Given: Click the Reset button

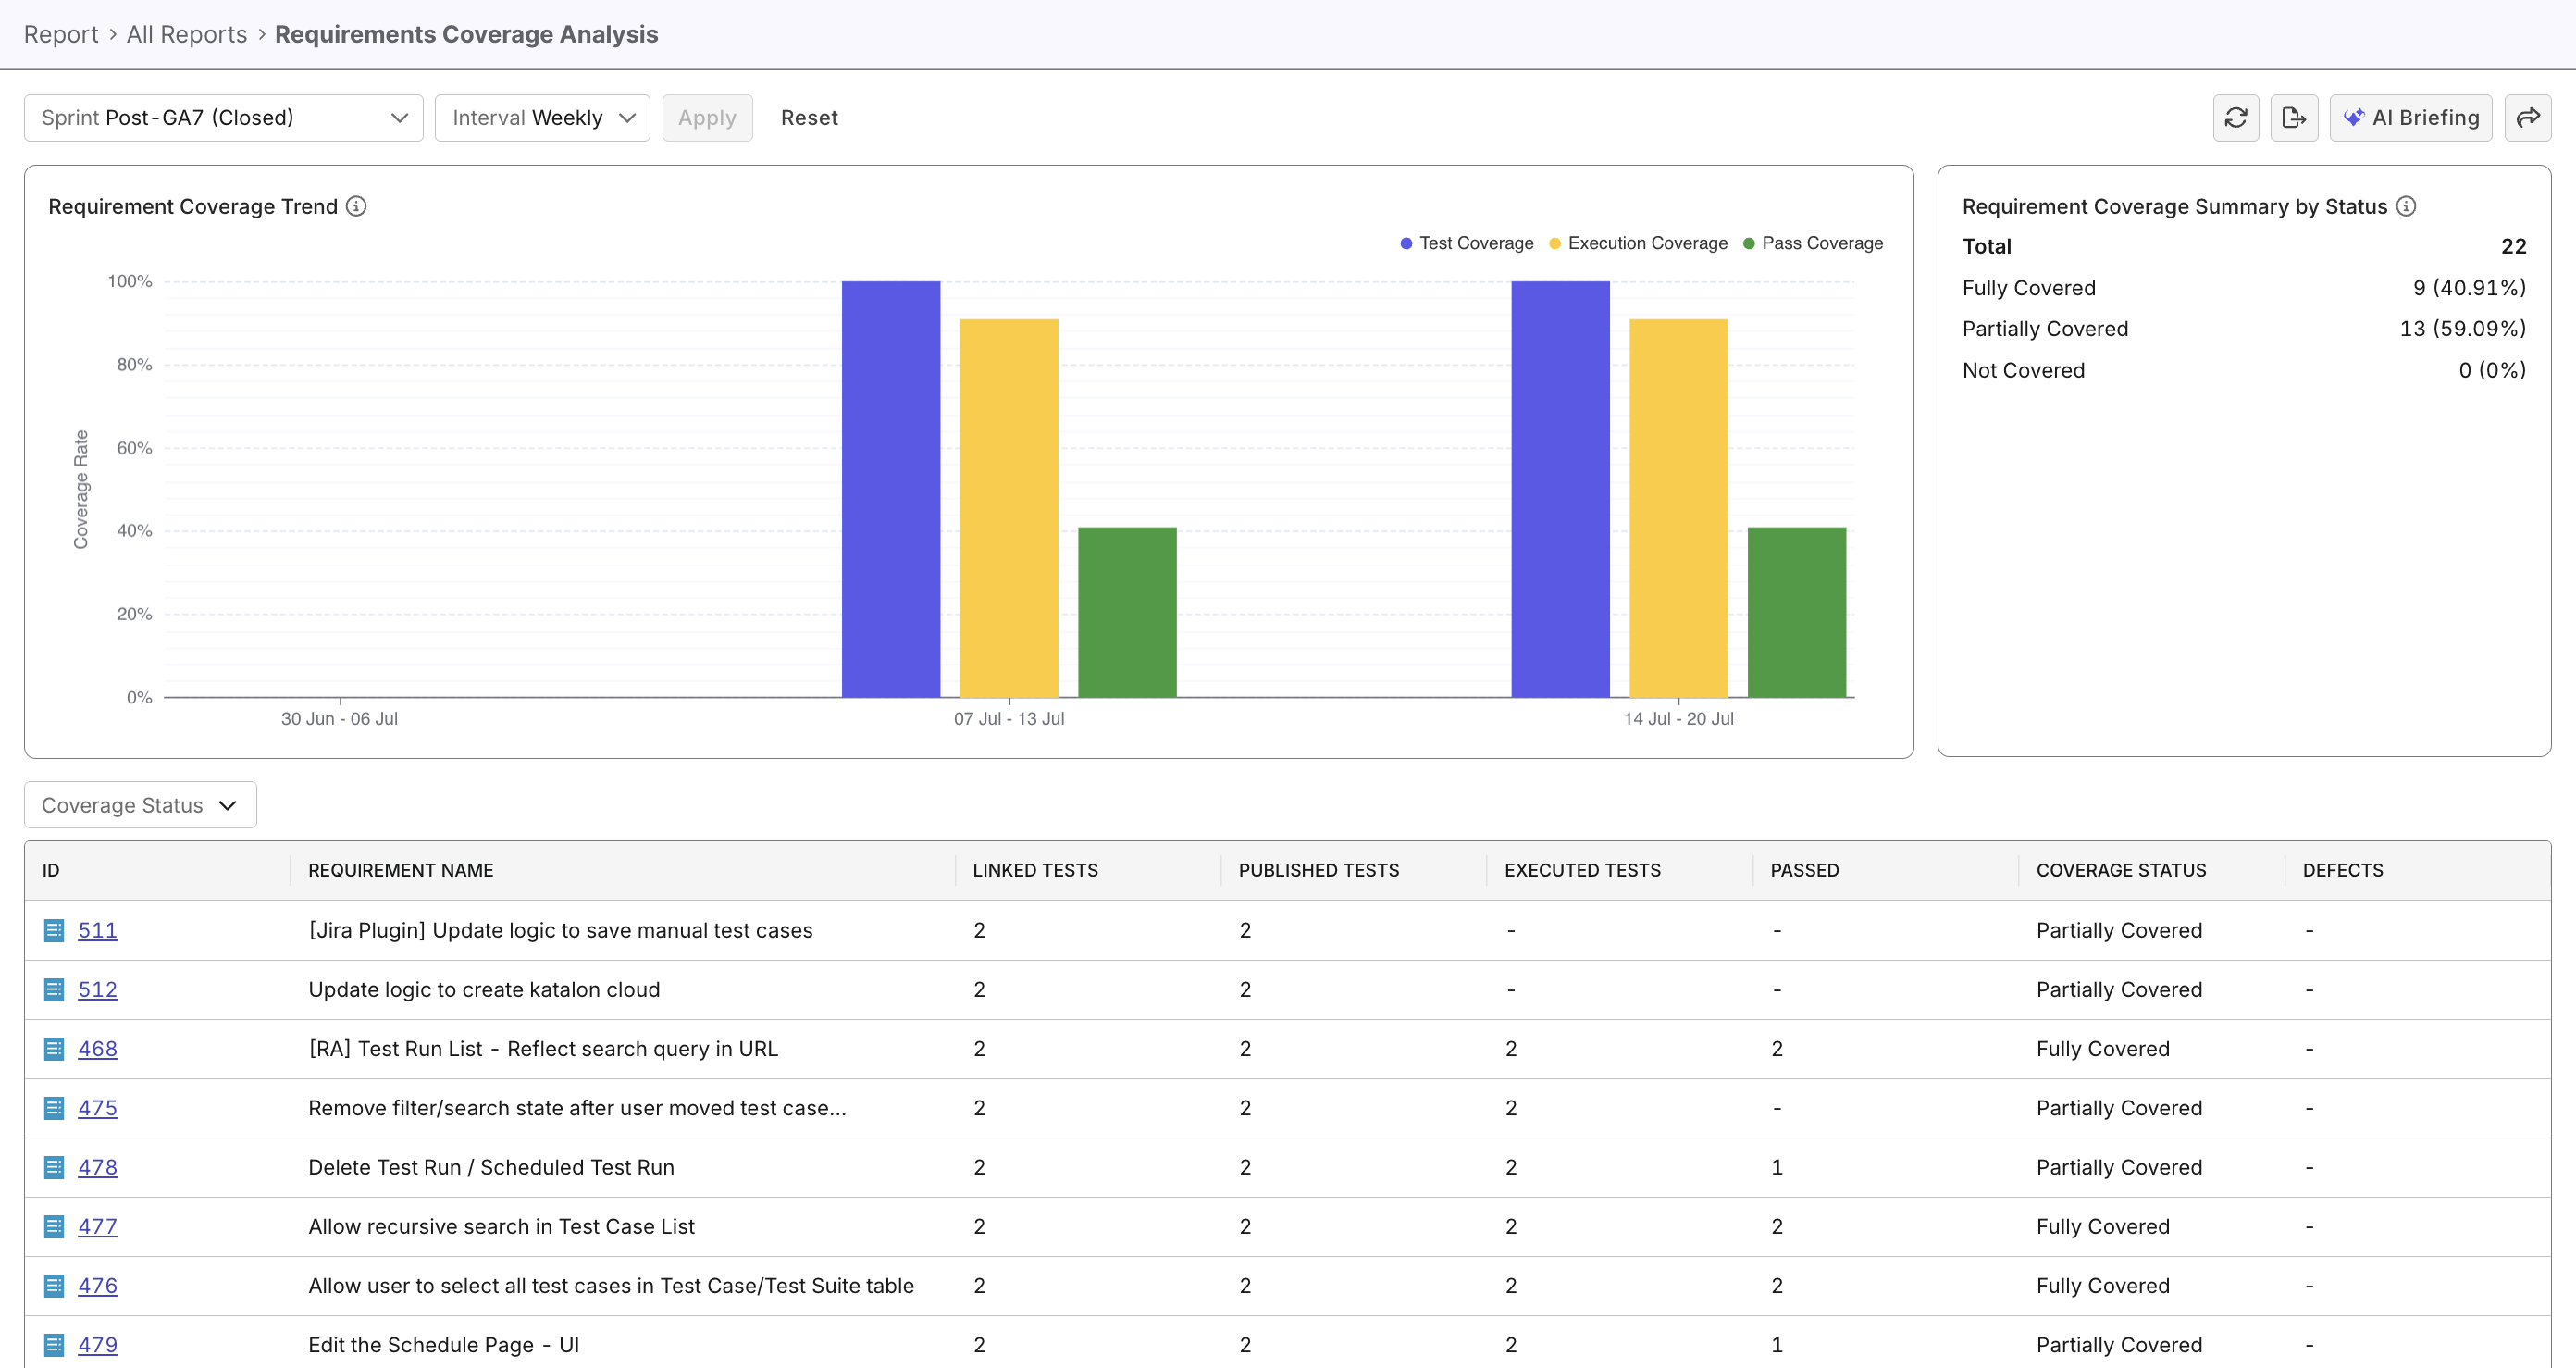Looking at the screenshot, I should pos(809,117).
